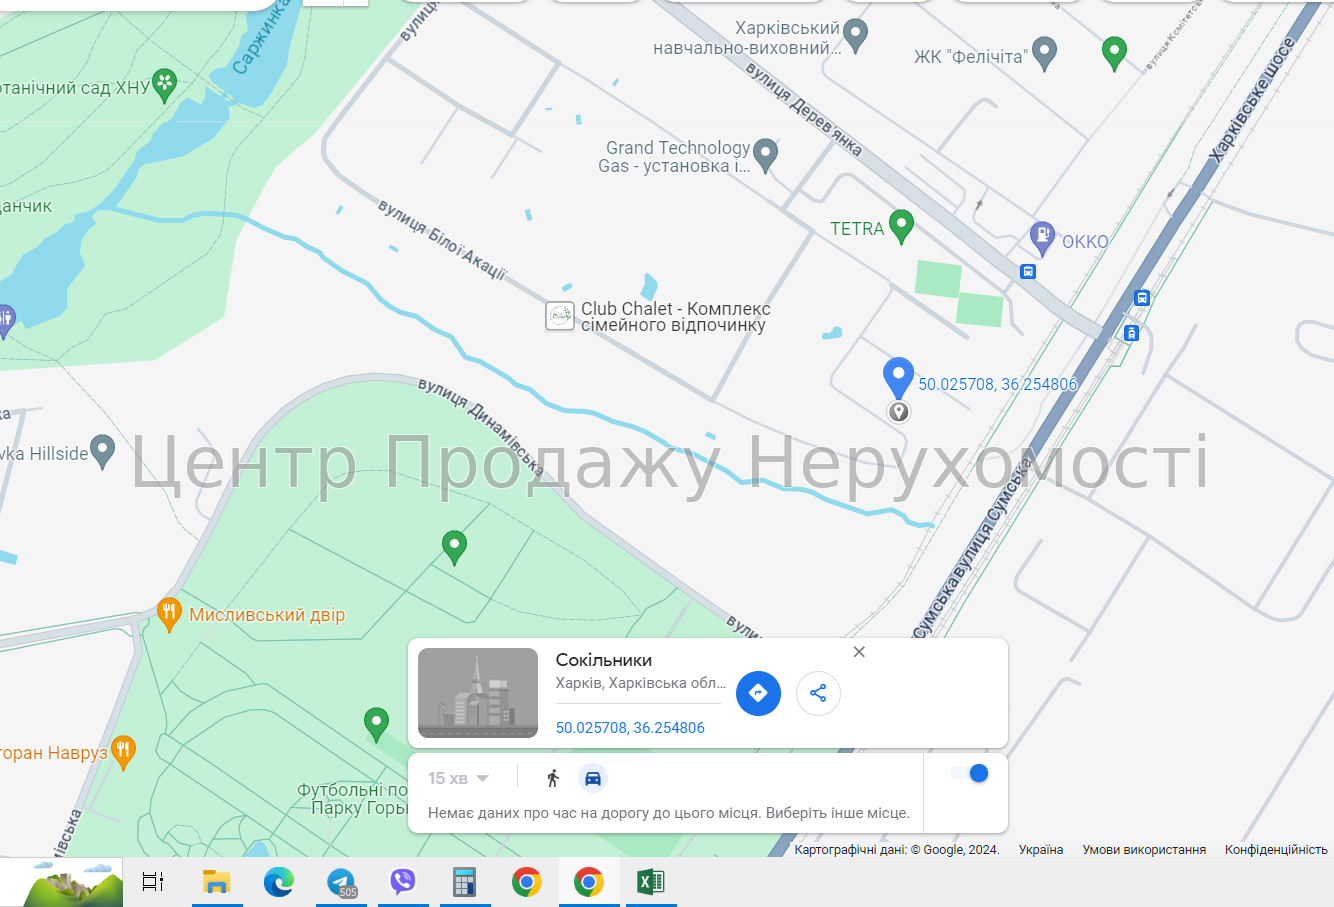The width and height of the screenshot is (1334, 907).
Task: Open Excel from the taskbar
Action: coord(651,882)
